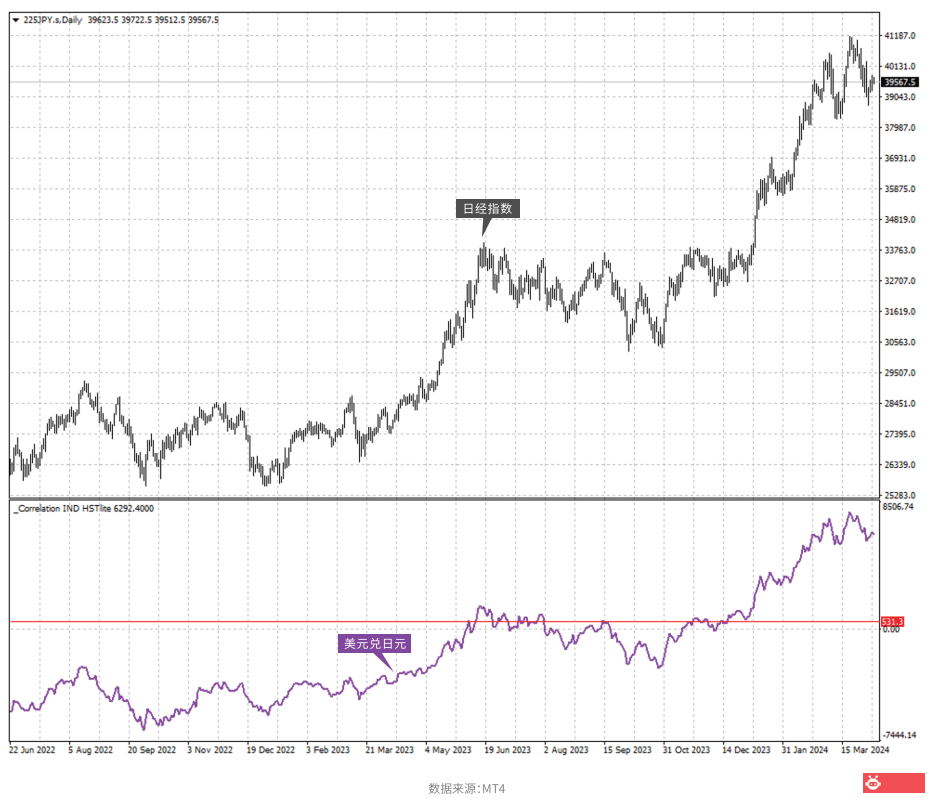
Task: Click the price axis value 27395.0
Action: (899, 435)
